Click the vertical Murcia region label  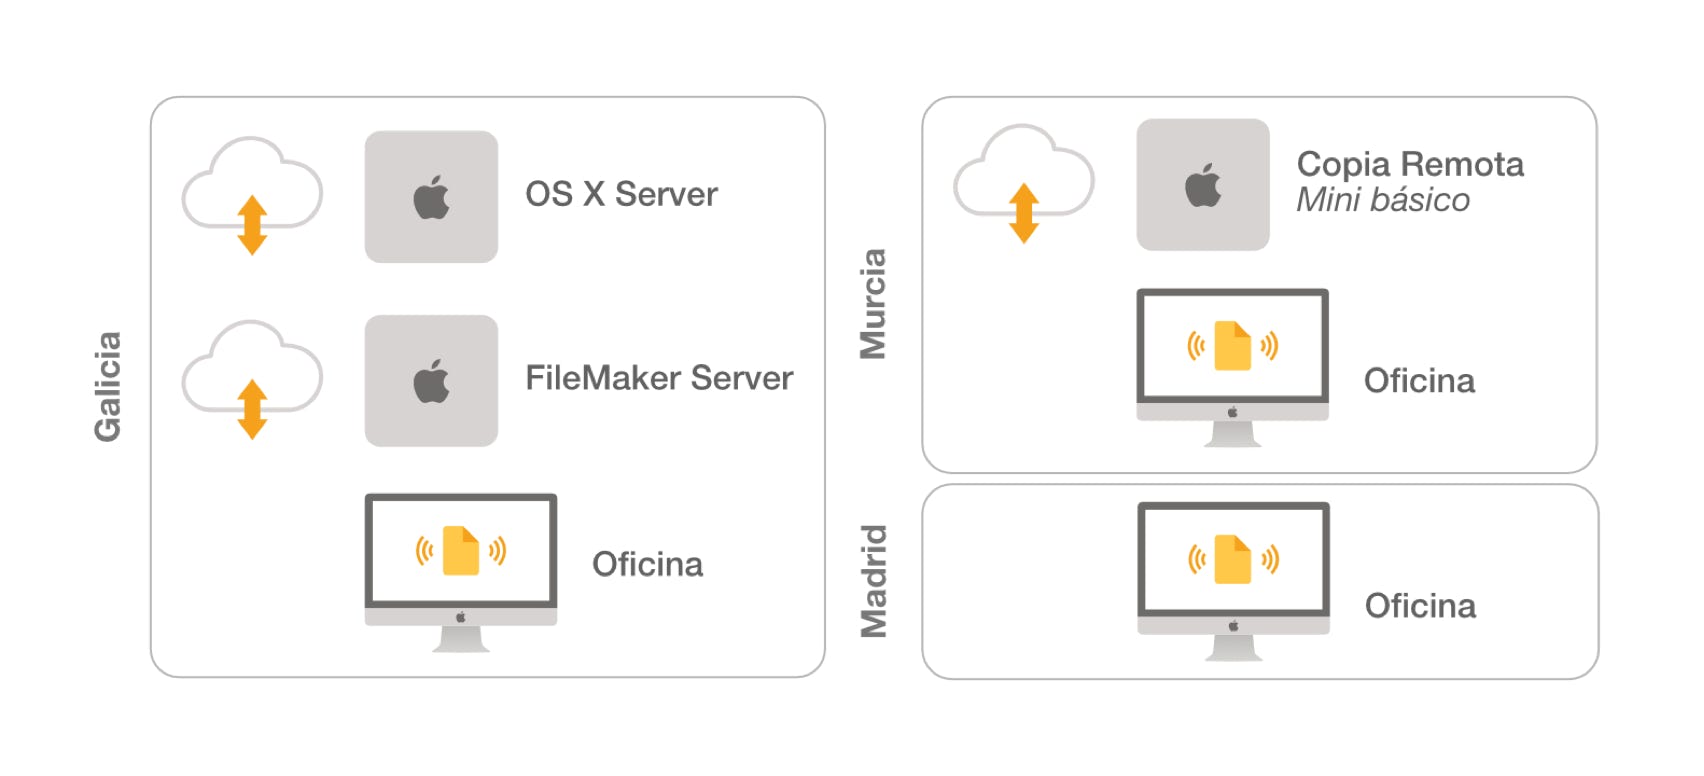tap(873, 303)
